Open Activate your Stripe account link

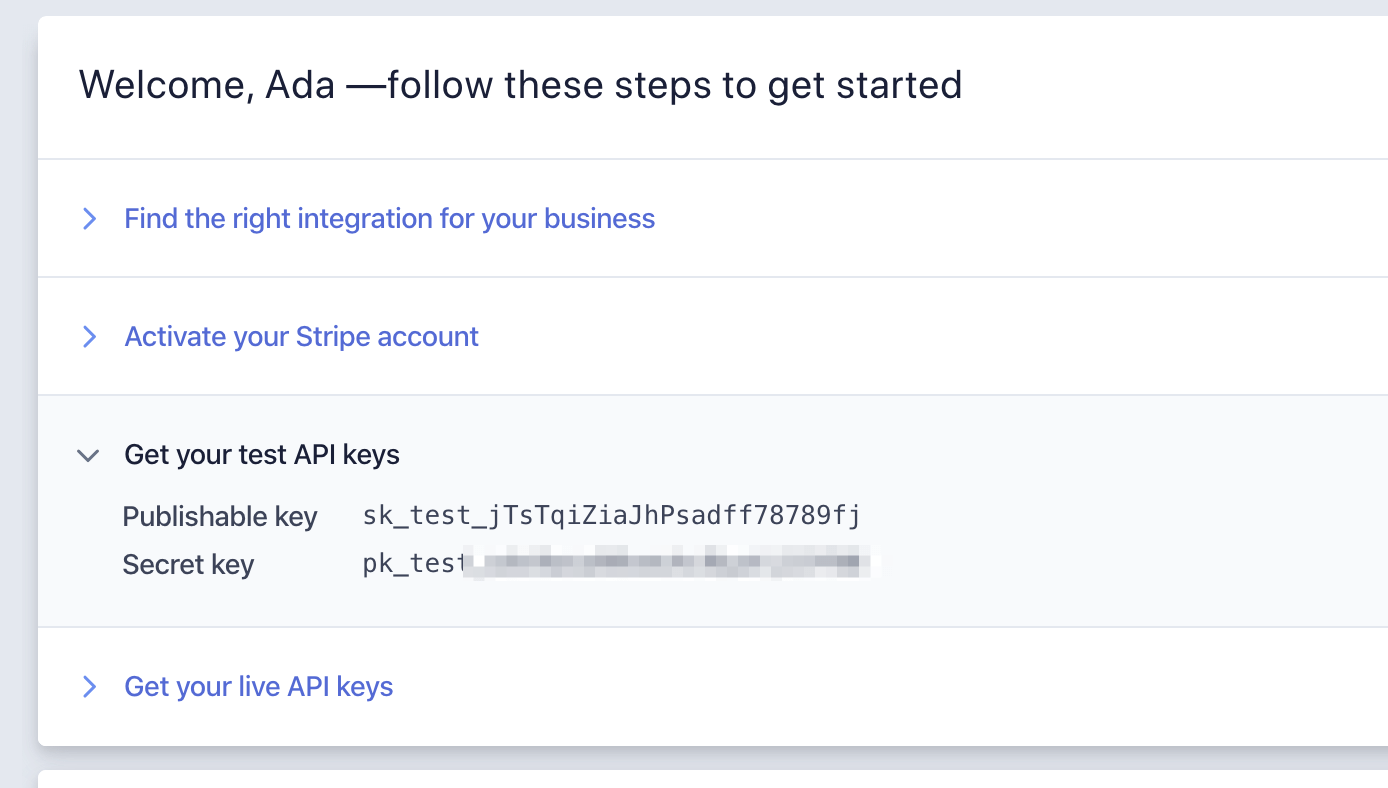click(301, 337)
